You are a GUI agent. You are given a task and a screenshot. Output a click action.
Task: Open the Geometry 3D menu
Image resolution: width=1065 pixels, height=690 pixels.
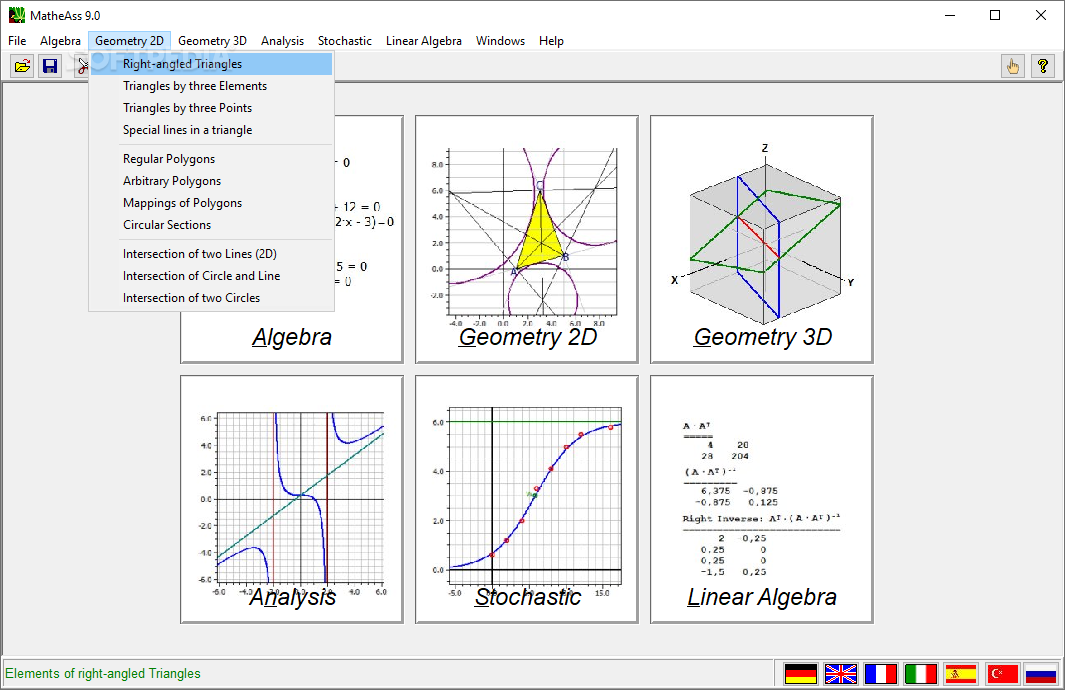(x=212, y=41)
